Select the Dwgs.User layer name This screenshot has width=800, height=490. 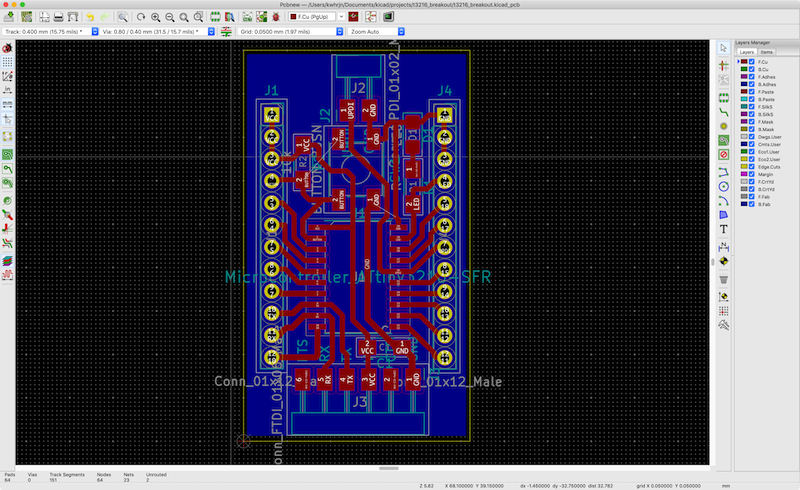pyautogui.click(x=769, y=137)
